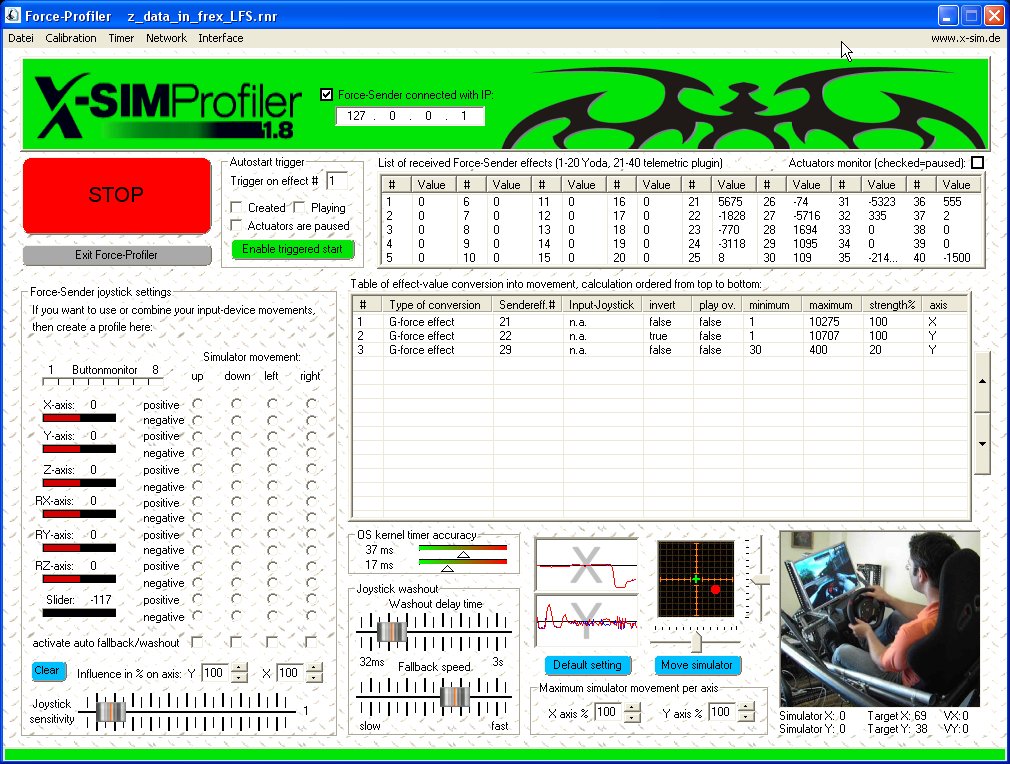This screenshot has width=1010, height=764.
Task: Click the Washout delay time slider handle
Action: pos(392,632)
